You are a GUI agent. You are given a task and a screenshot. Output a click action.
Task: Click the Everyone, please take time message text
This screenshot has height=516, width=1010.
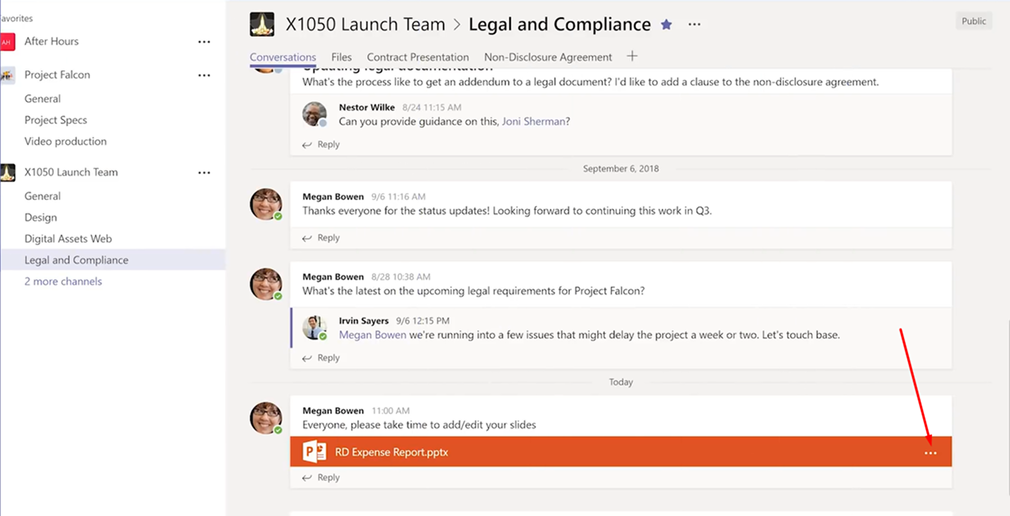(x=419, y=425)
